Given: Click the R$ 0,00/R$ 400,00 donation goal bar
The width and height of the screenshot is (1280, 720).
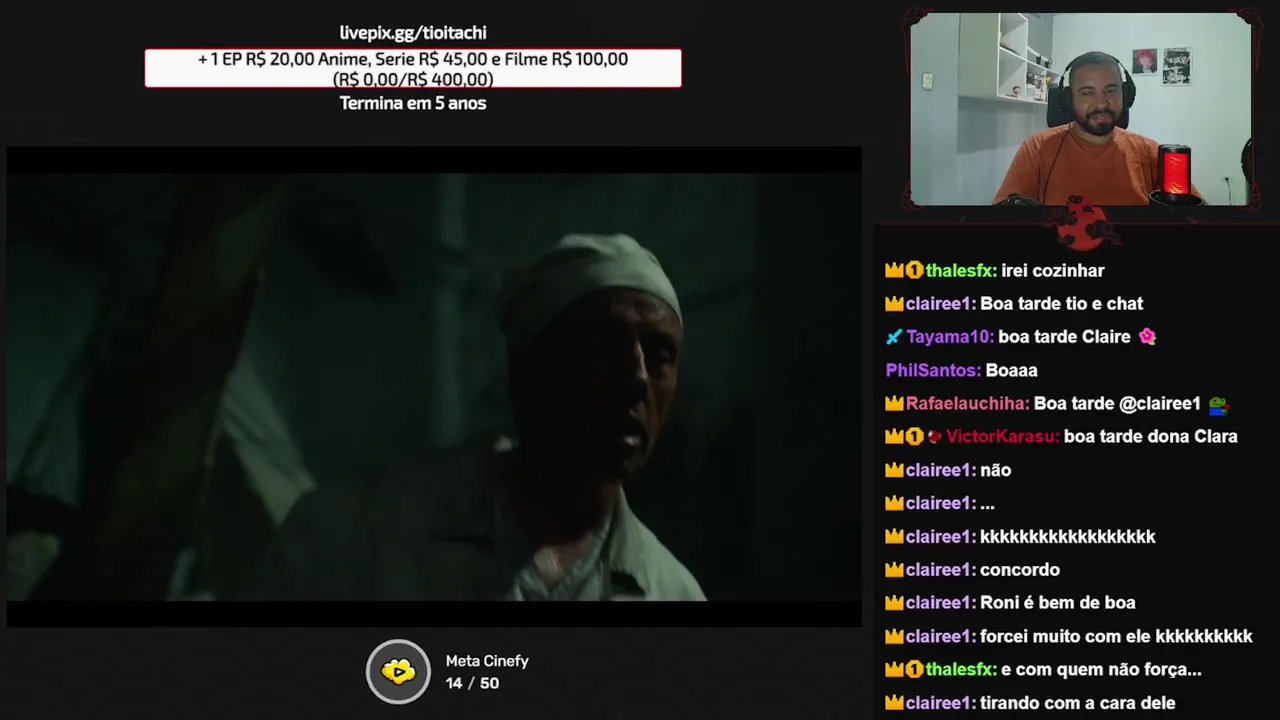Looking at the screenshot, I should tap(413, 69).
